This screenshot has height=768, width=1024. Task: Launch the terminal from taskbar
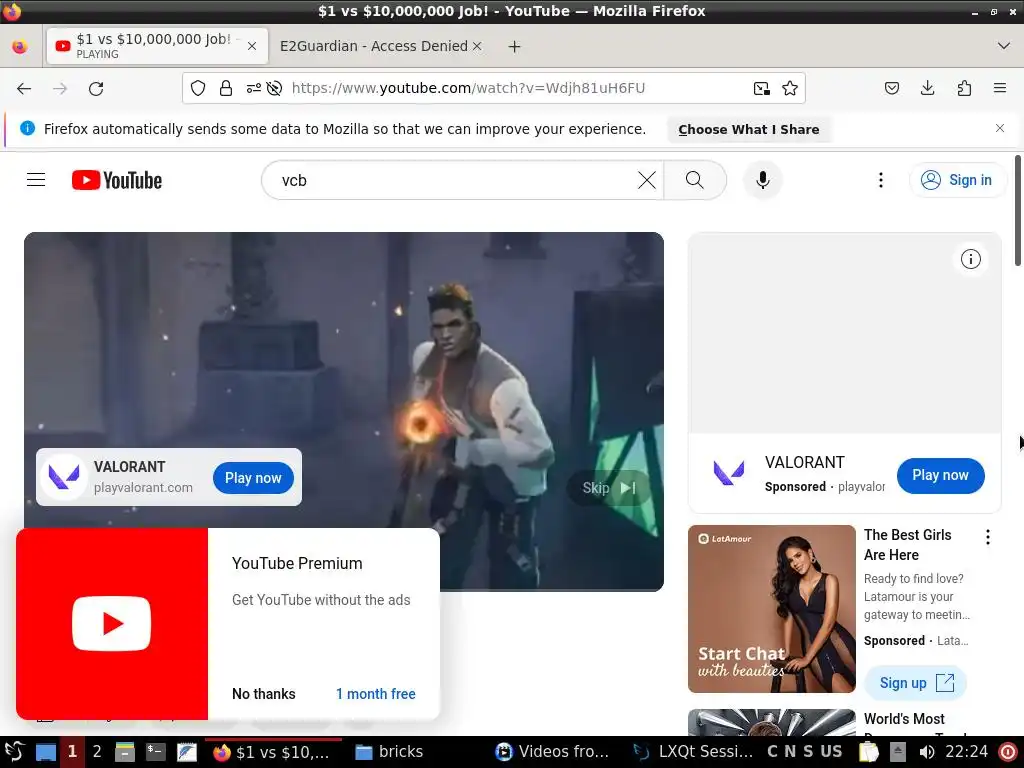(155, 752)
